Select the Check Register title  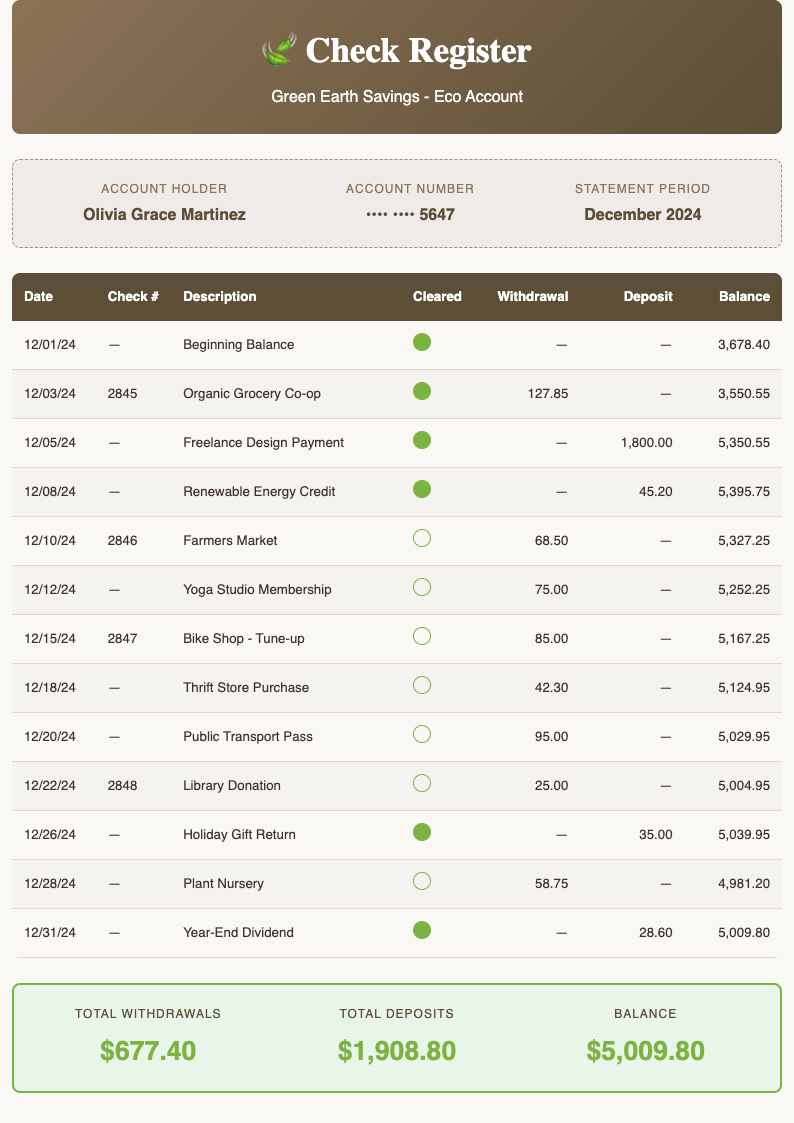(418, 50)
